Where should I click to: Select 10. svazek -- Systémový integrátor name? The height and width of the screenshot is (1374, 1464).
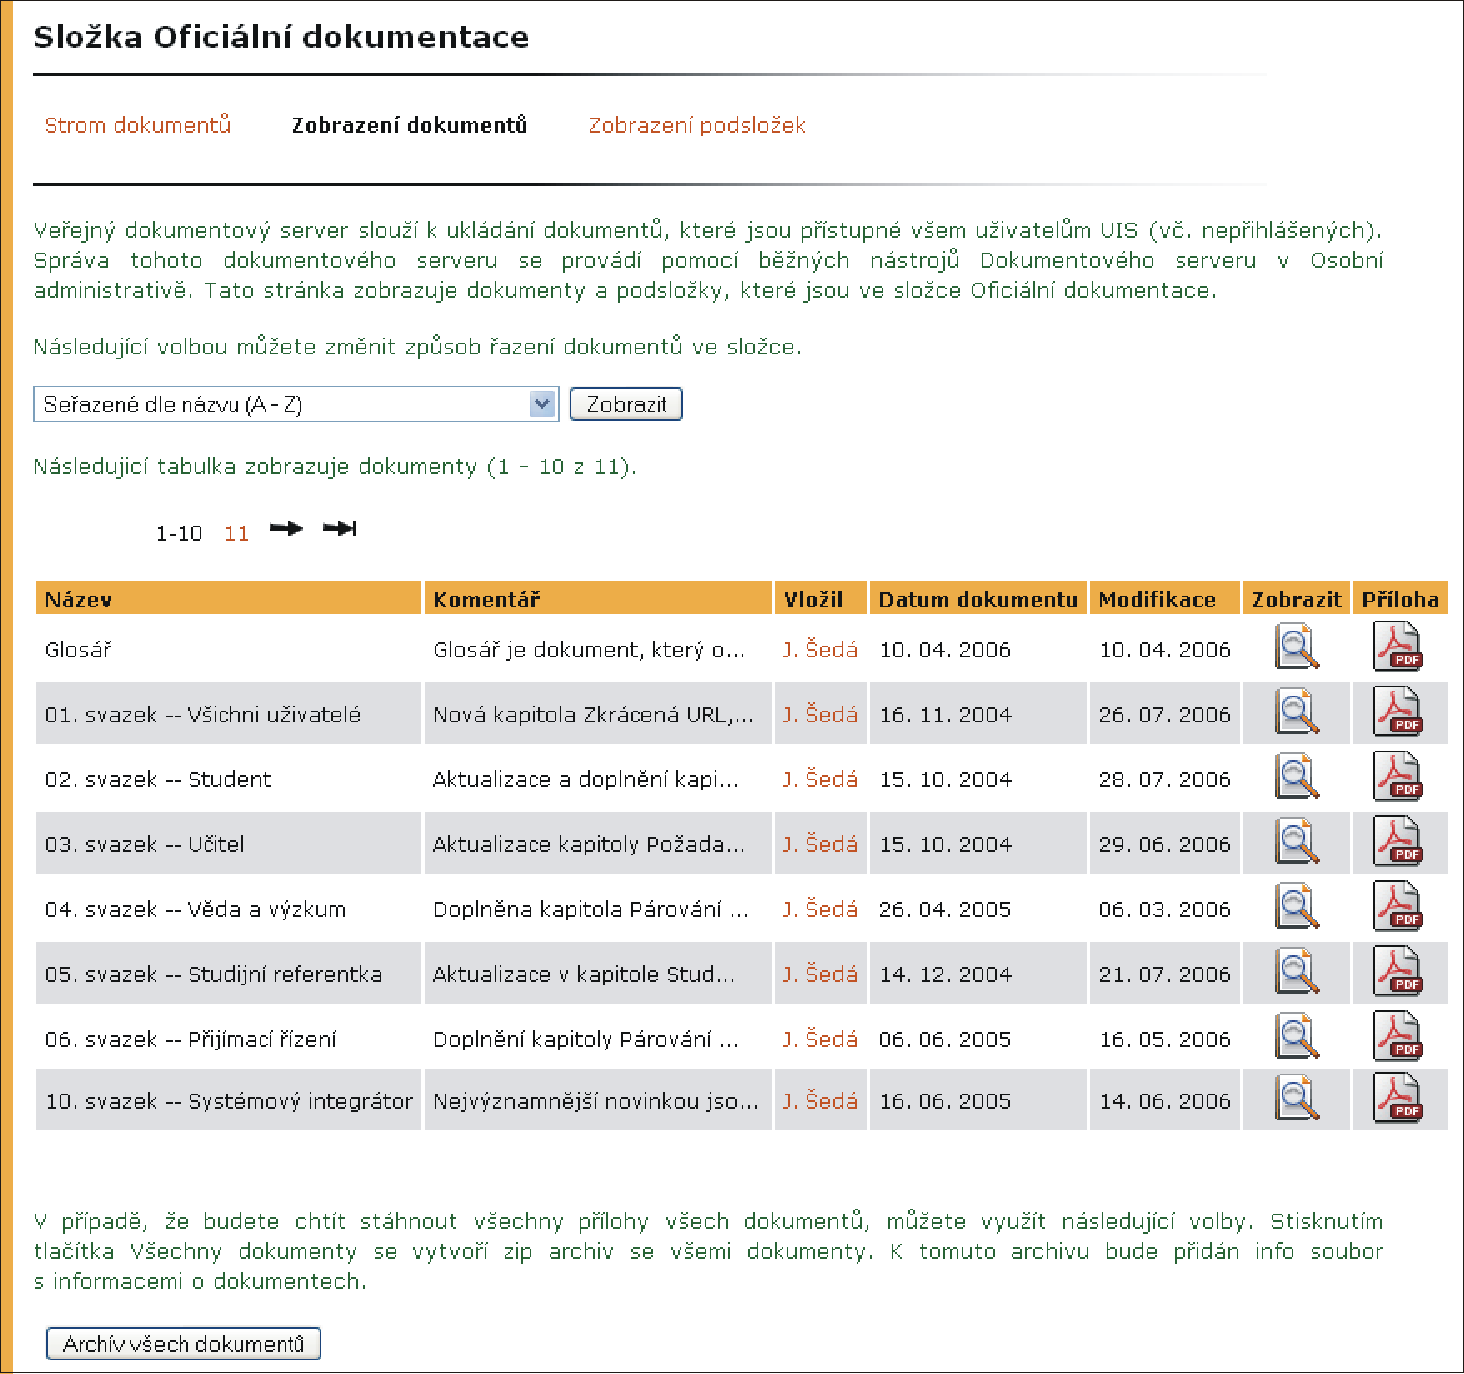click(229, 1101)
